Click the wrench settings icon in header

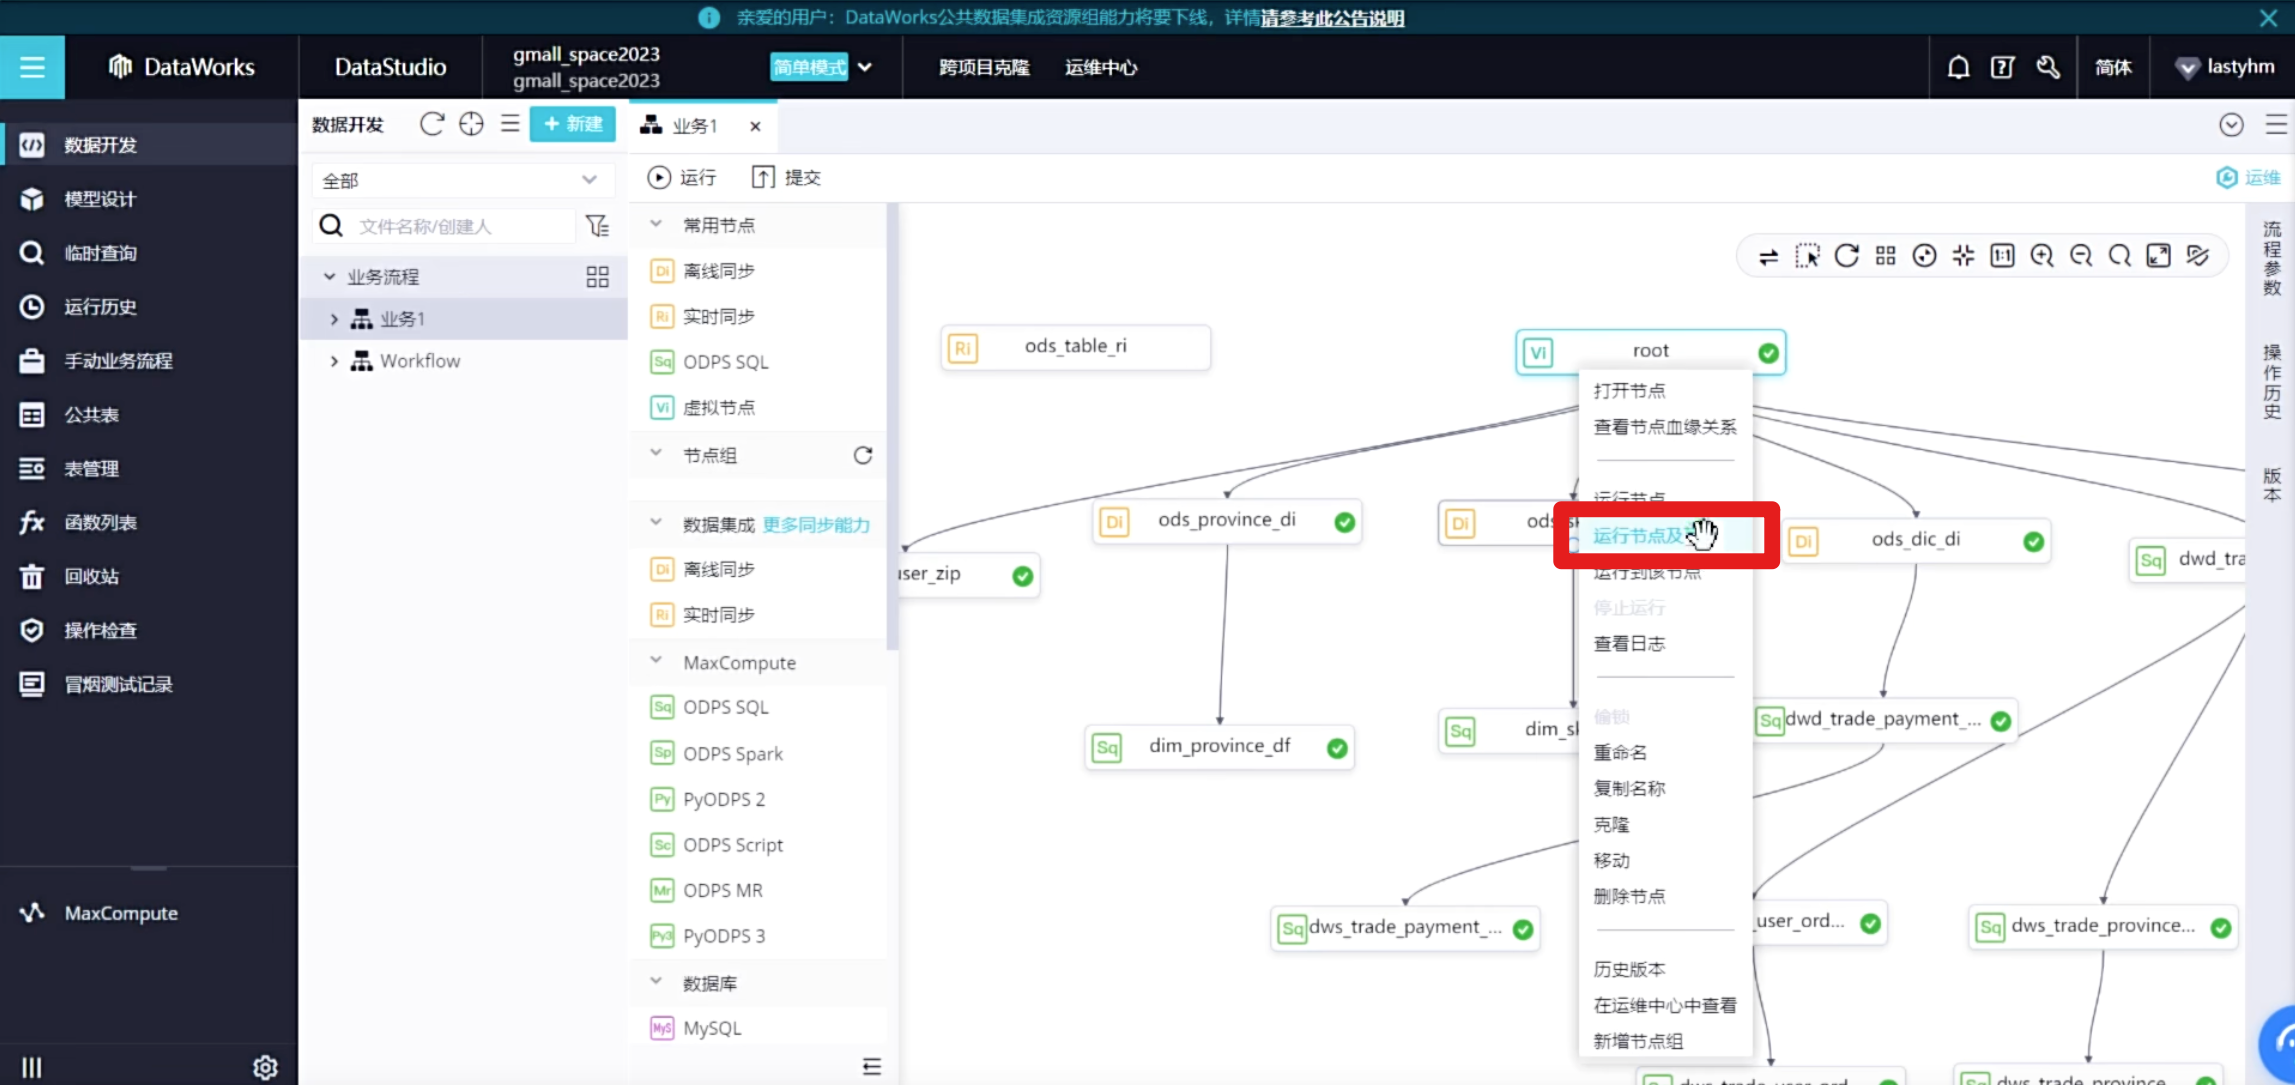coord(2048,67)
